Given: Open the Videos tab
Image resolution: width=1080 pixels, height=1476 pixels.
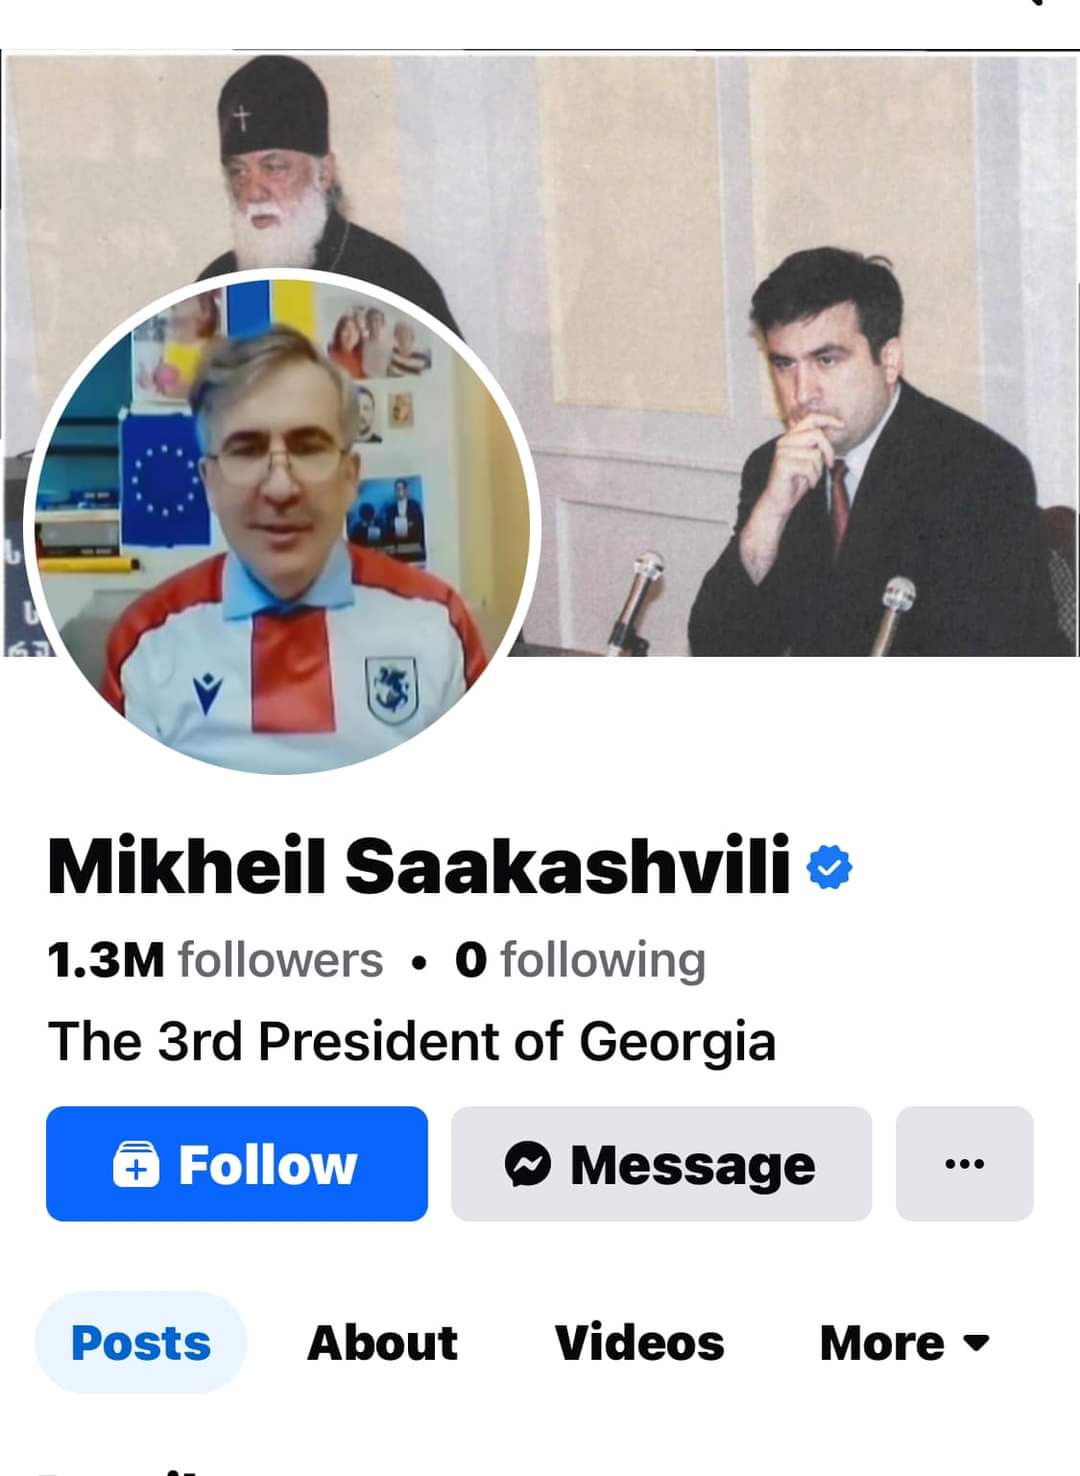Looking at the screenshot, I should 639,1343.
